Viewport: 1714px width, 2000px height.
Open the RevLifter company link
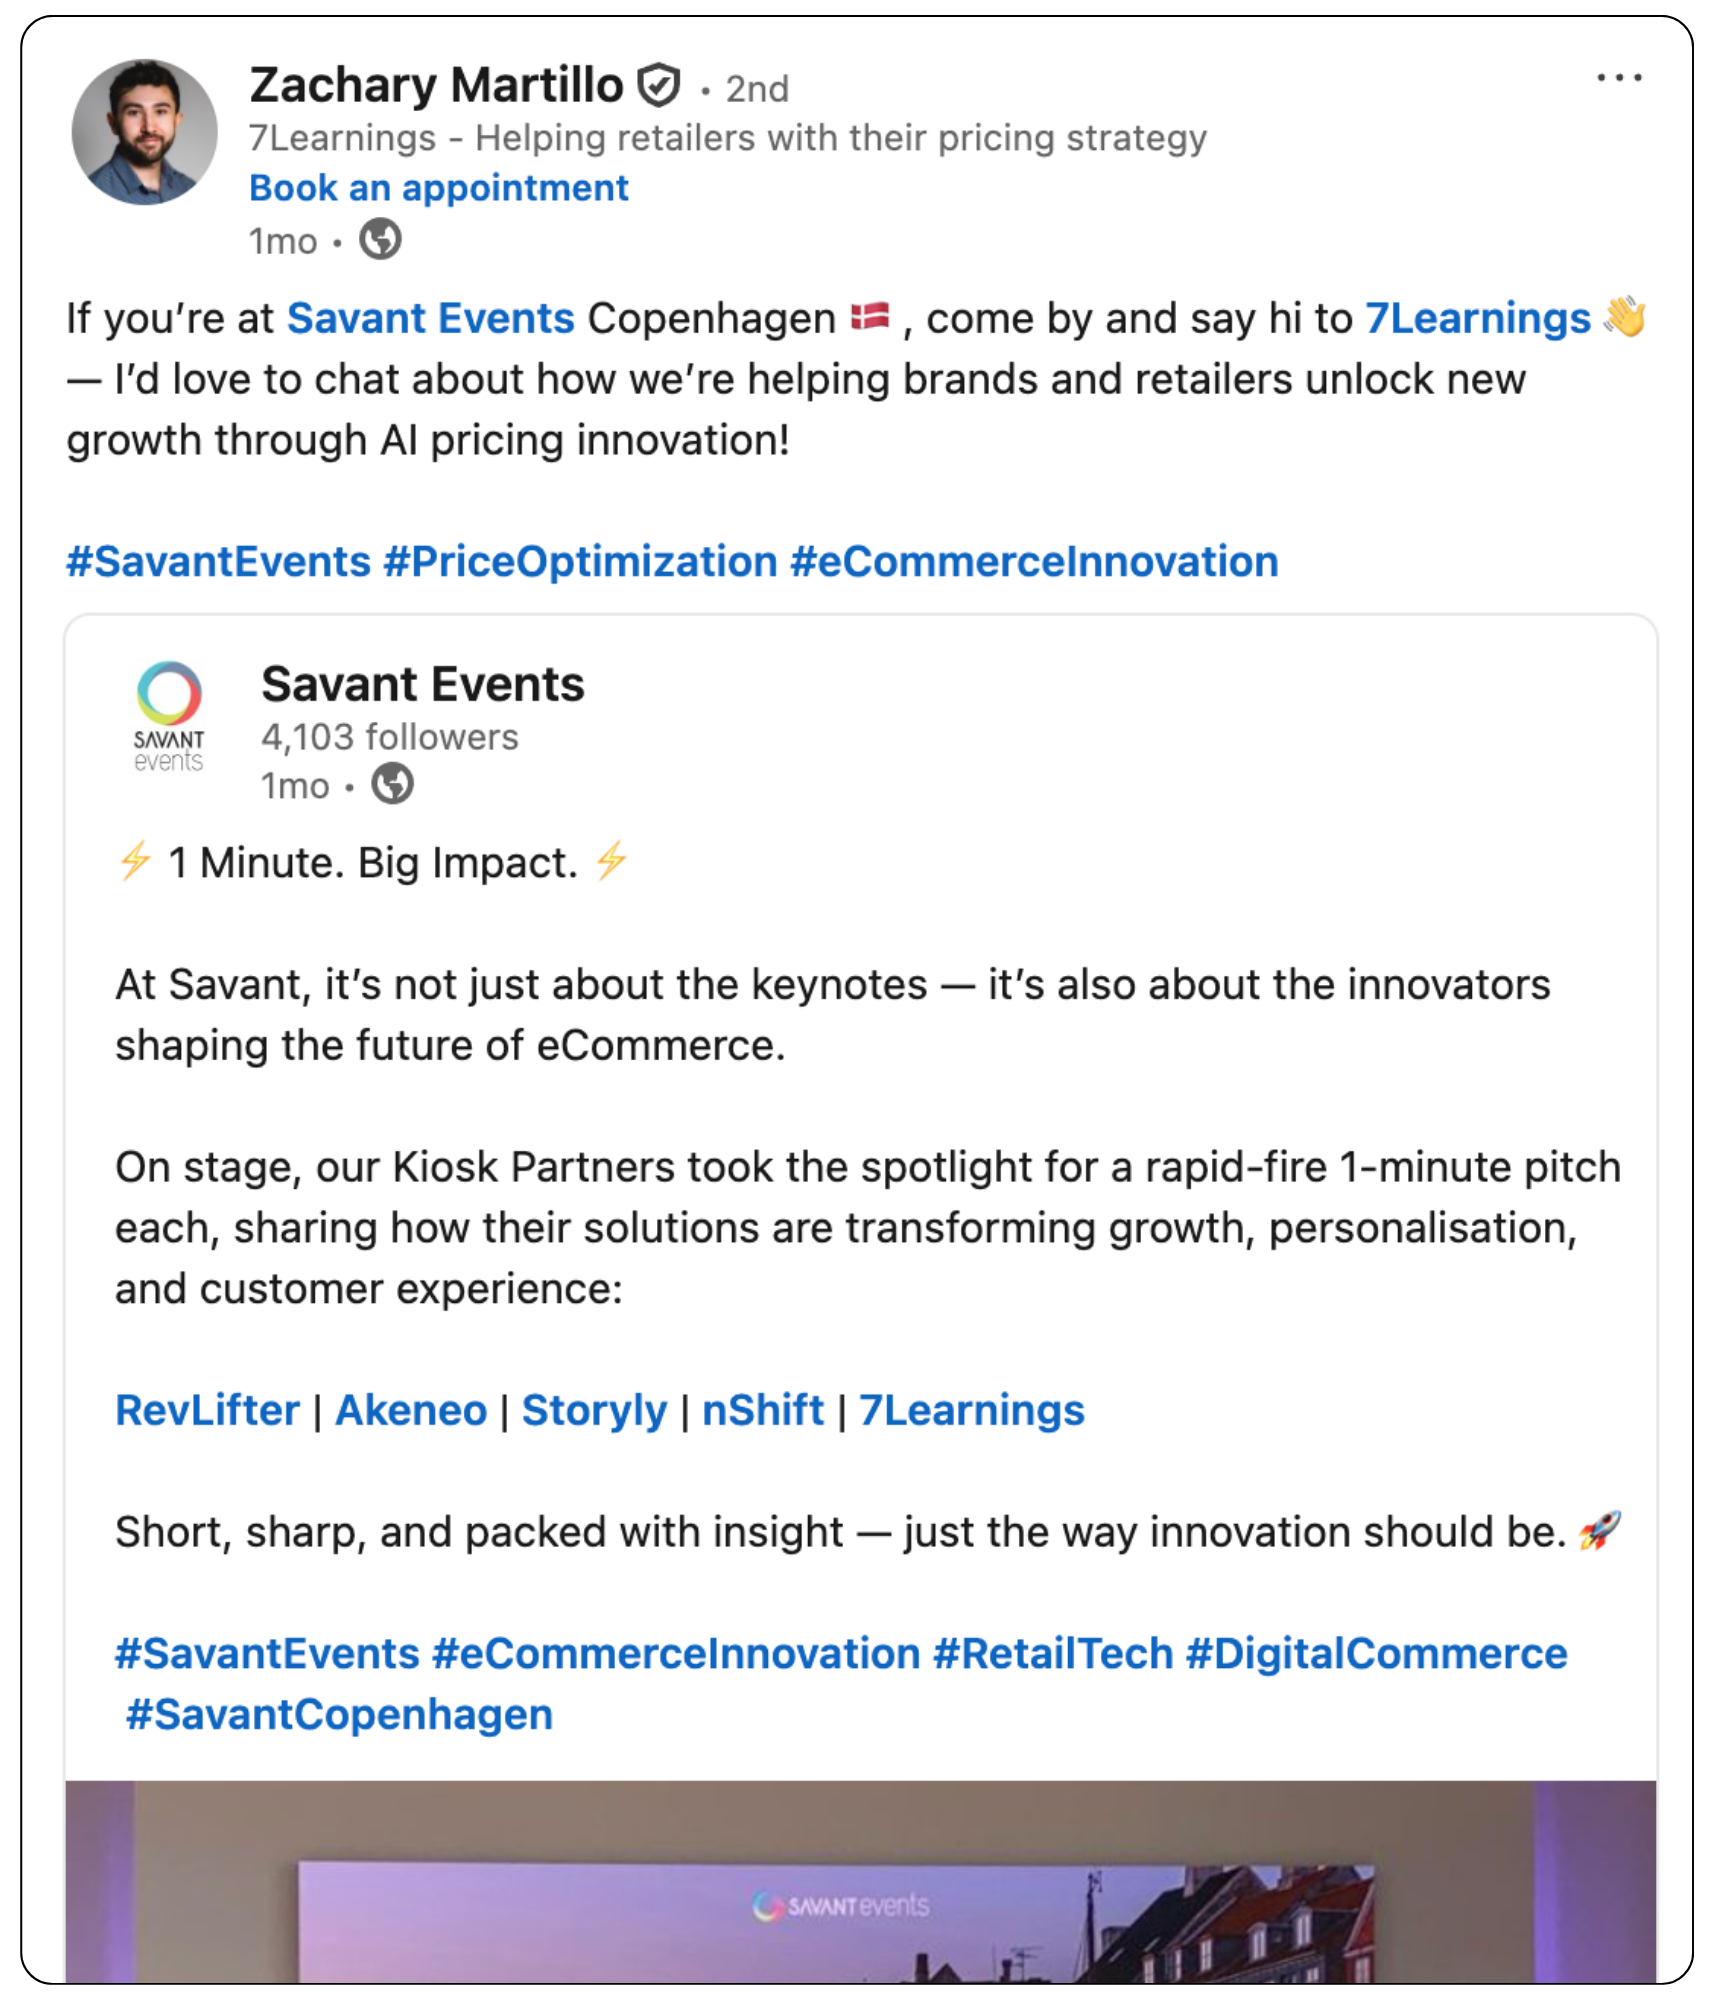(x=207, y=1410)
